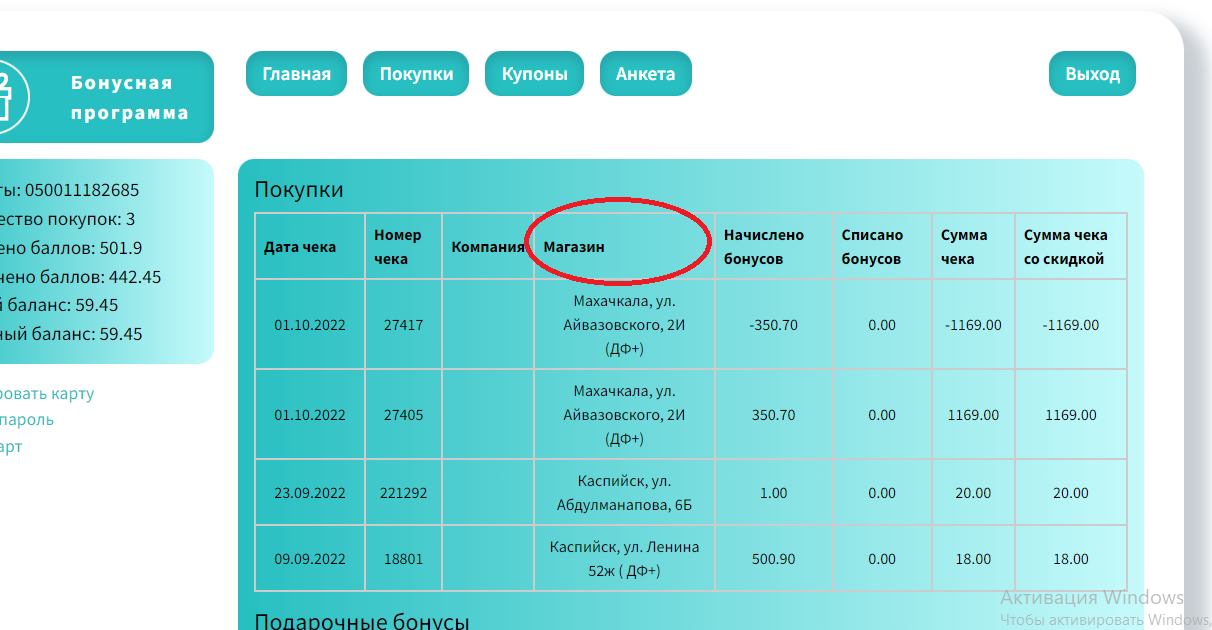Click the Начислено бонусов column header
The width and height of the screenshot is (1212, 630).
point(764,247)
